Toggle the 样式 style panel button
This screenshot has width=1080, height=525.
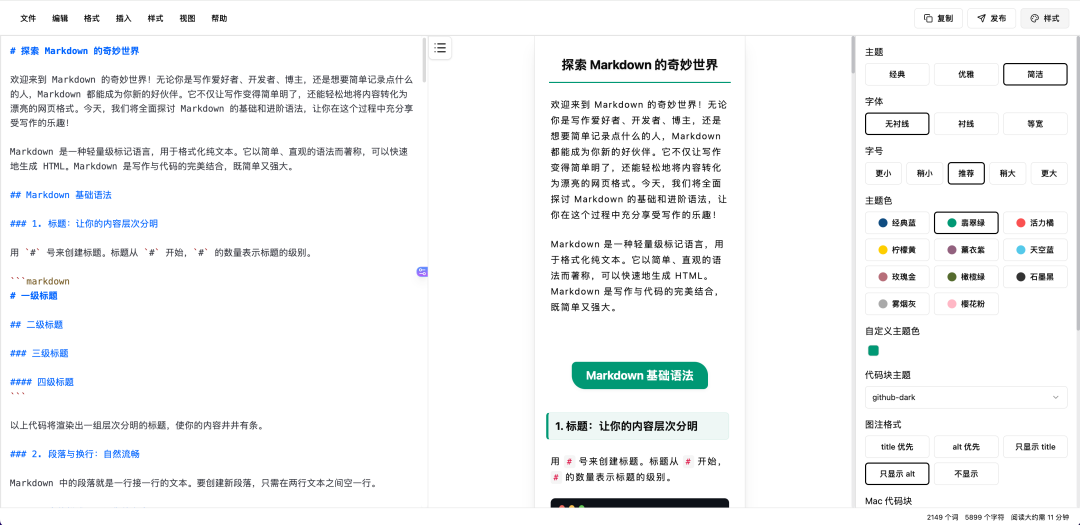point(1044,18)
